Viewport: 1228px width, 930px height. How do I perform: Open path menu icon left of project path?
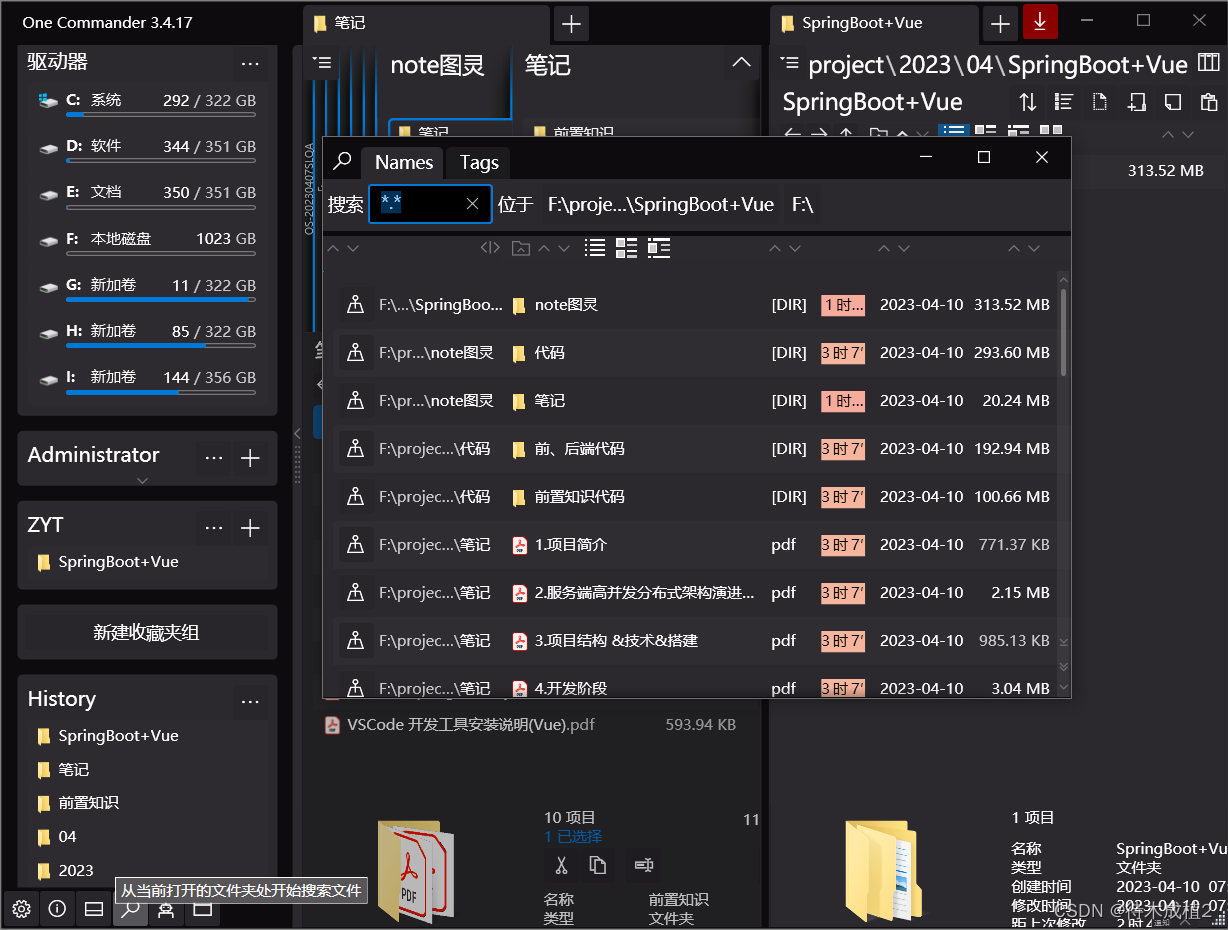coord(790,64)
